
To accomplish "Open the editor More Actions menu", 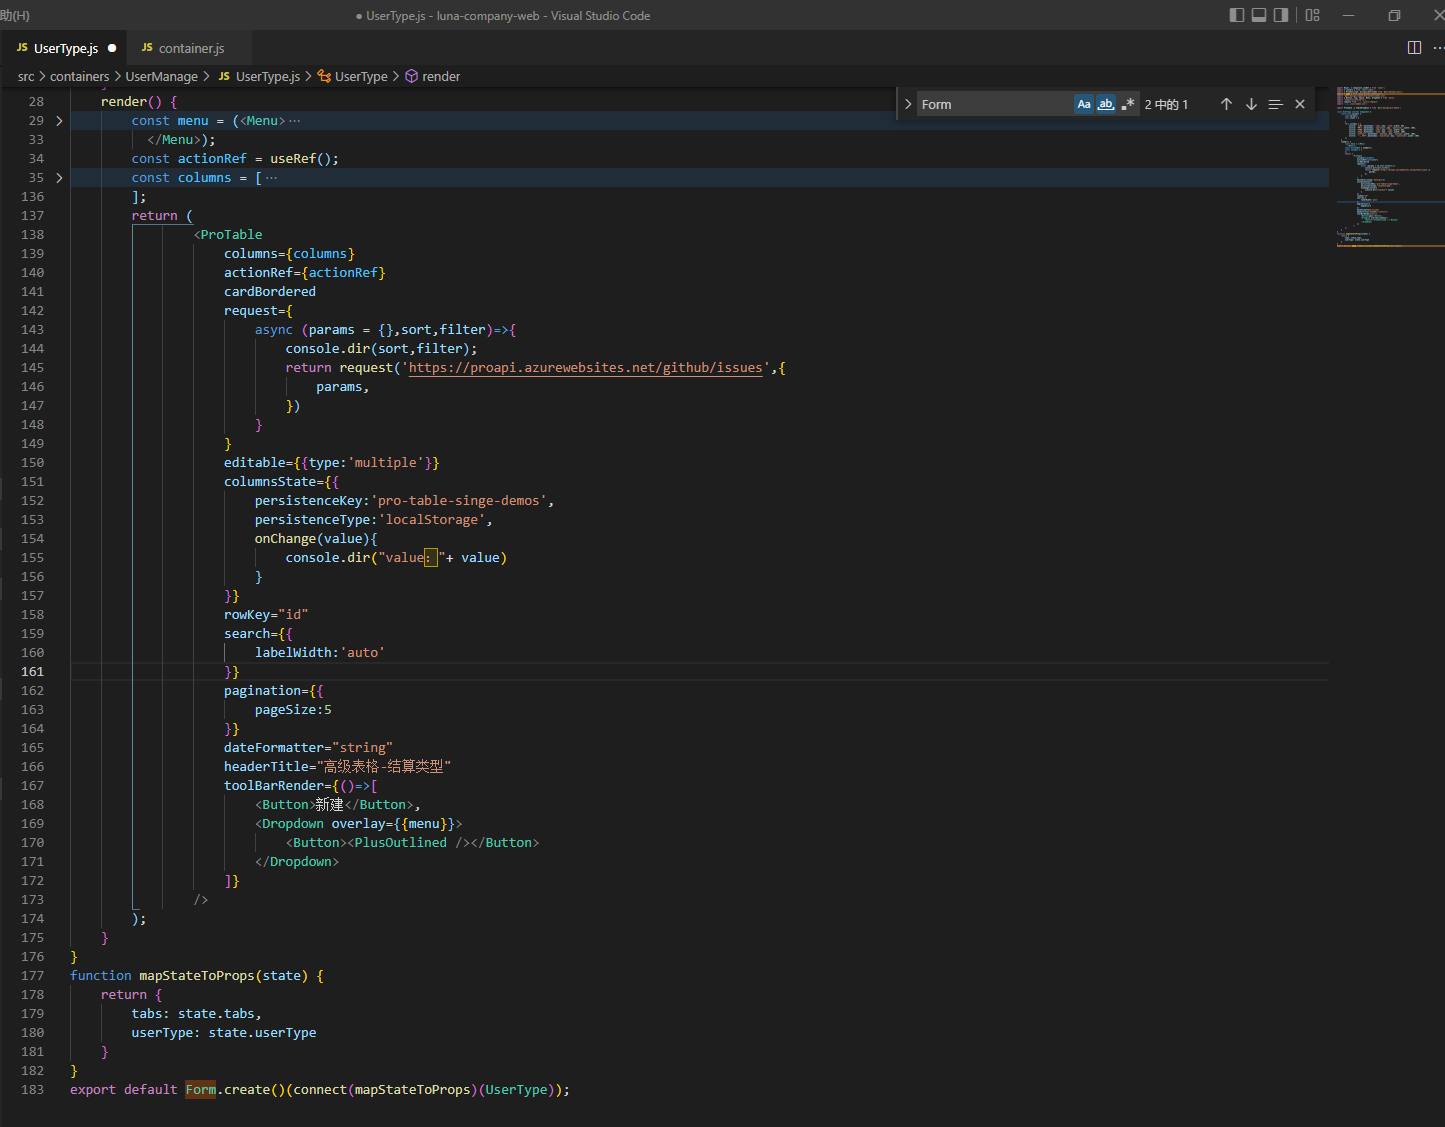I will coord(1439,48).
